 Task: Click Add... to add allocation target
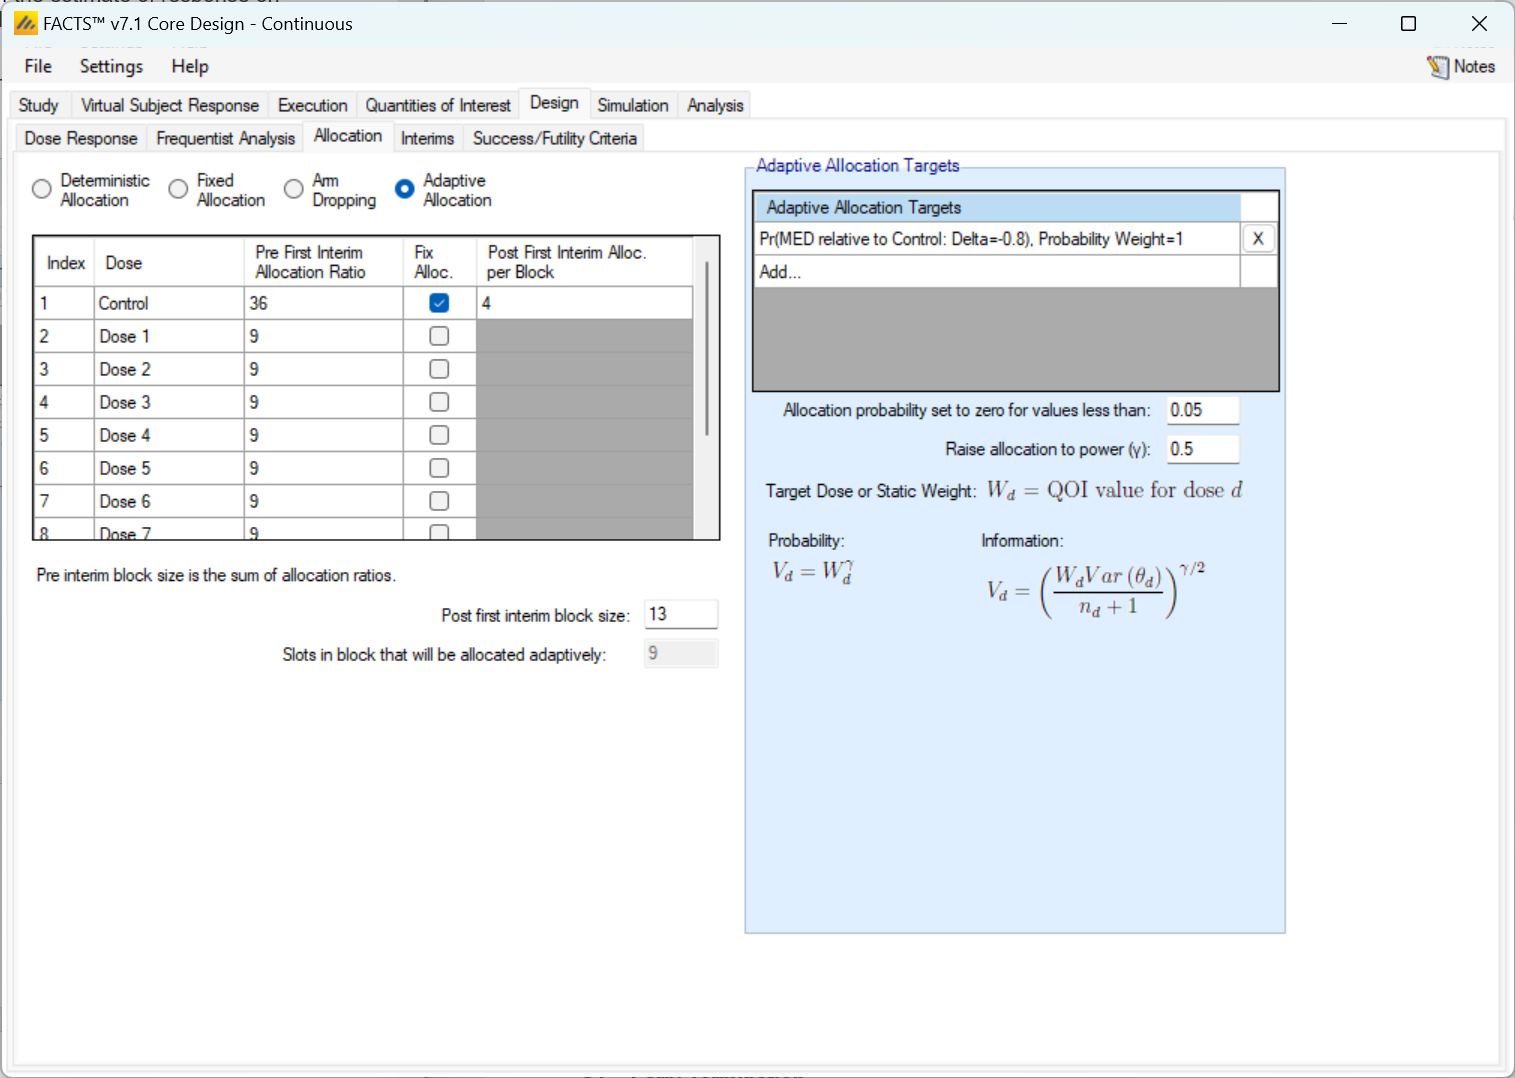(x=781, y=272)
